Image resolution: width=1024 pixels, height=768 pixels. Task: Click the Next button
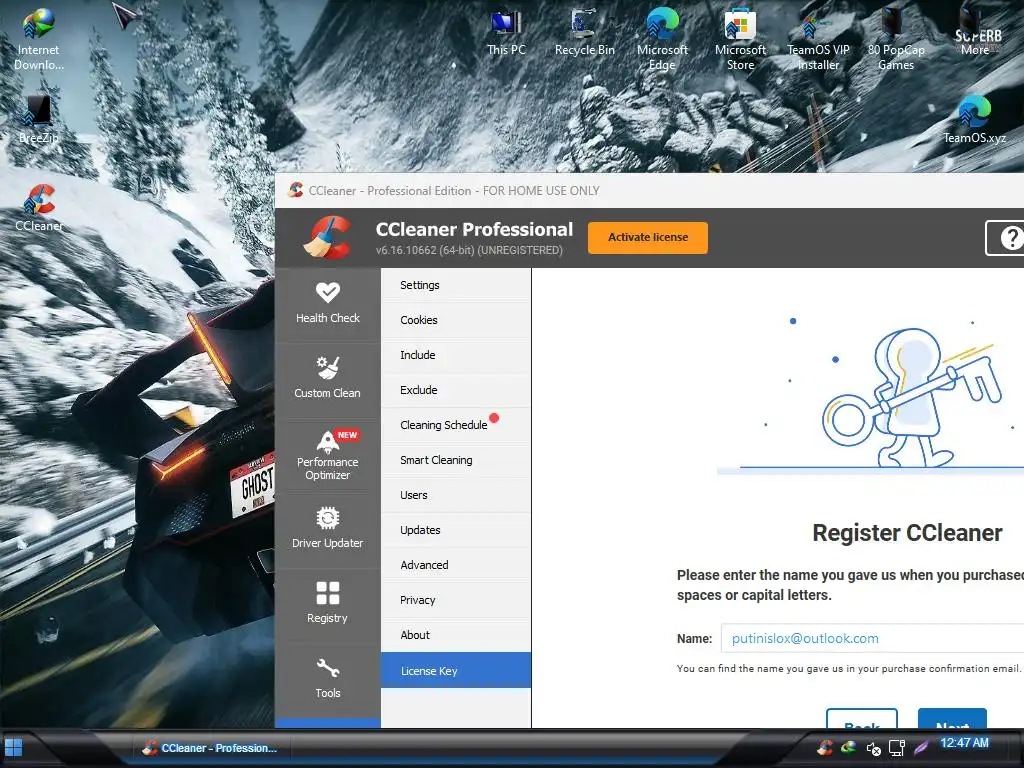tap(952, 718)
